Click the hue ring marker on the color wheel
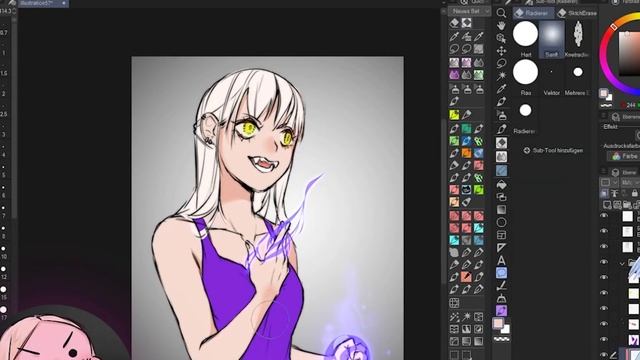Viewport: 640px width, 360px height. click(613, 27)
